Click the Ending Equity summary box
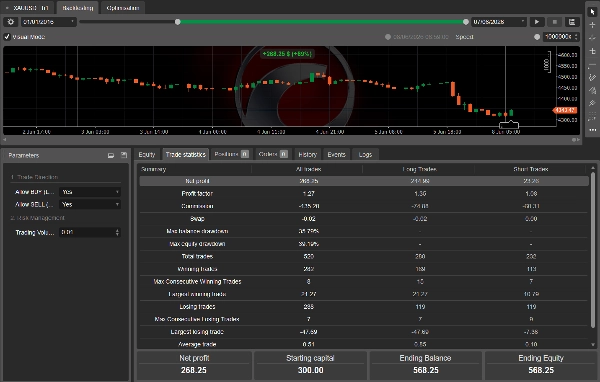 [x=541, y=365]
